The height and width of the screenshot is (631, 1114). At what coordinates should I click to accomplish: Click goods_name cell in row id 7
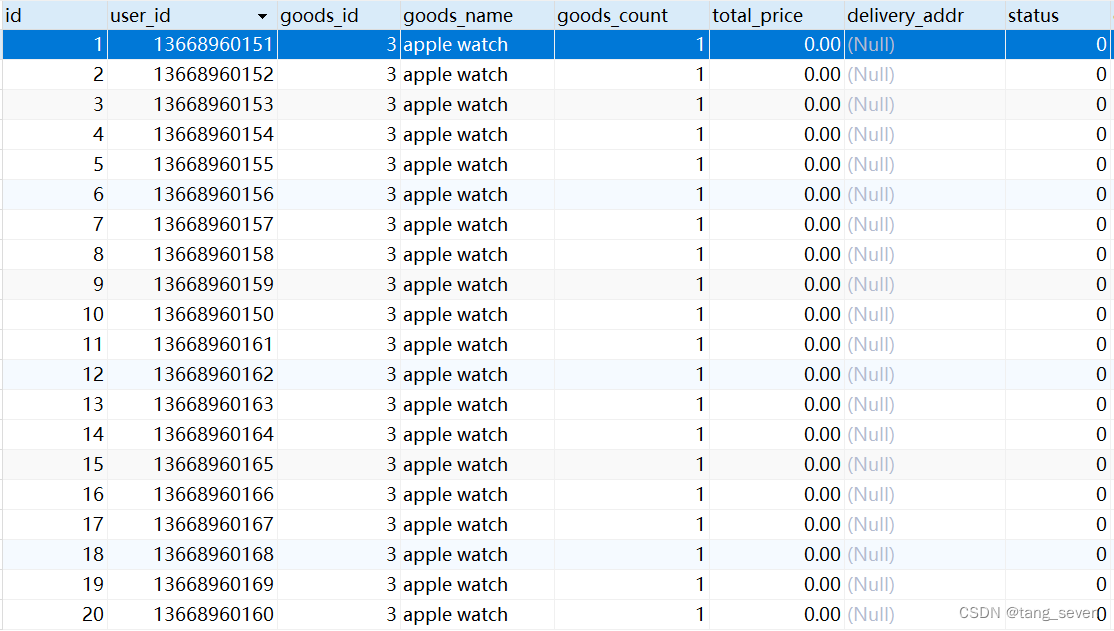[x=477, y=225]
